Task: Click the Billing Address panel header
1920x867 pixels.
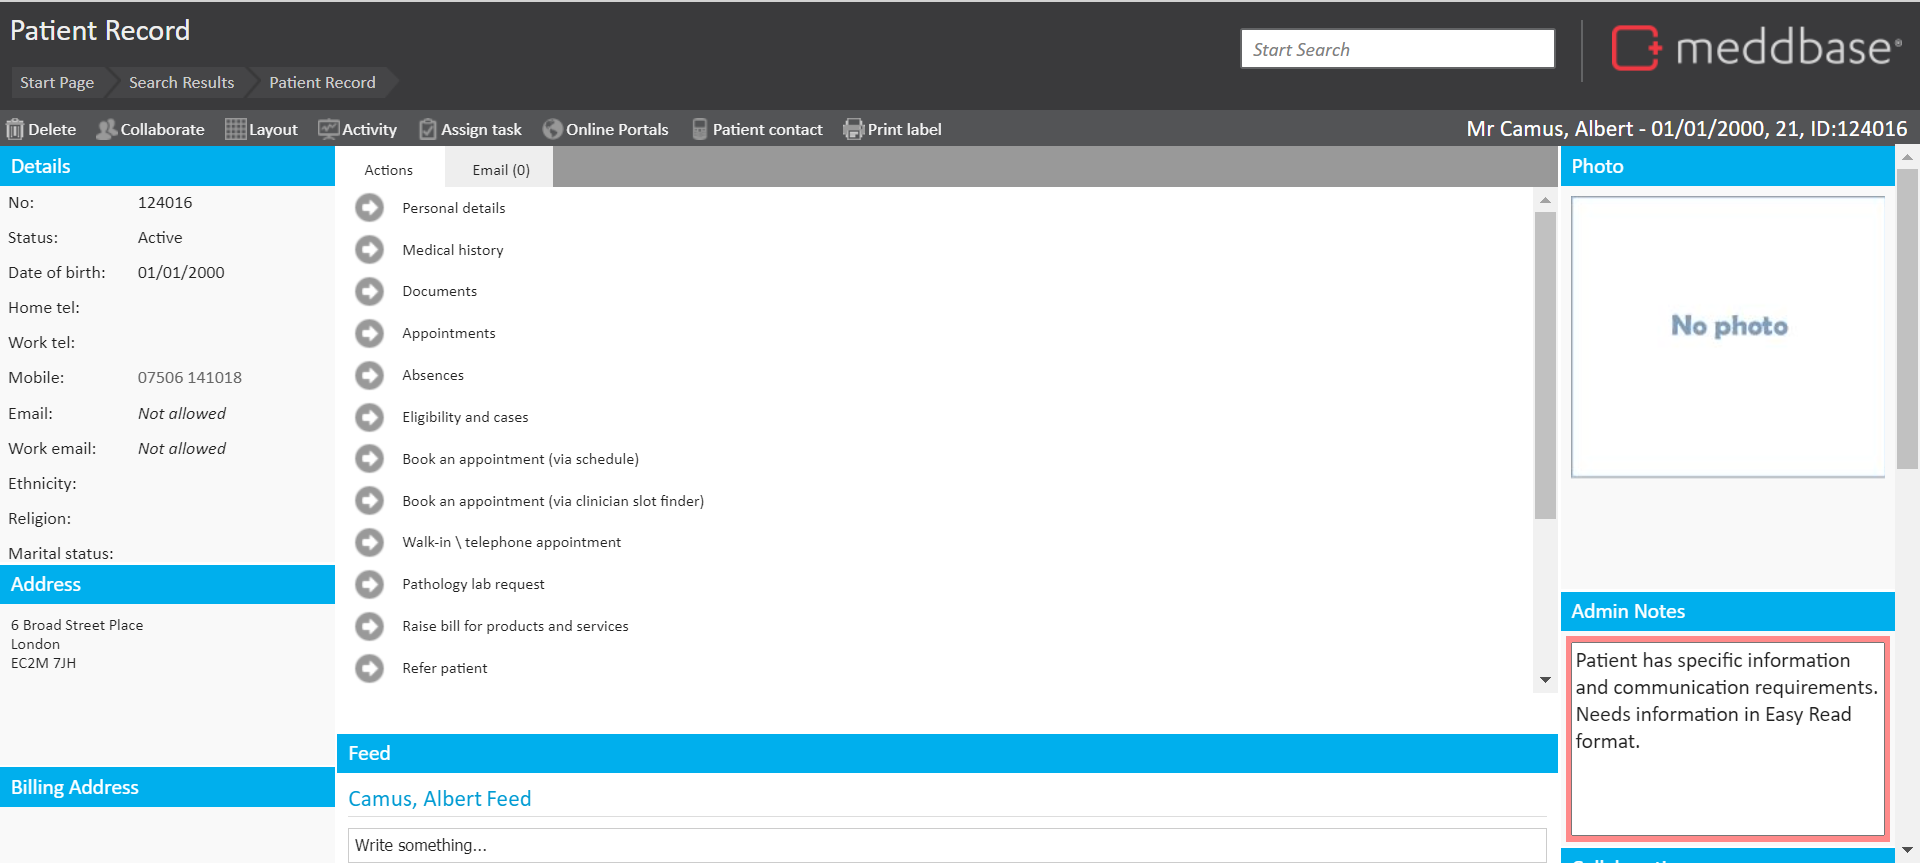Action: click(x=167, y=787)
